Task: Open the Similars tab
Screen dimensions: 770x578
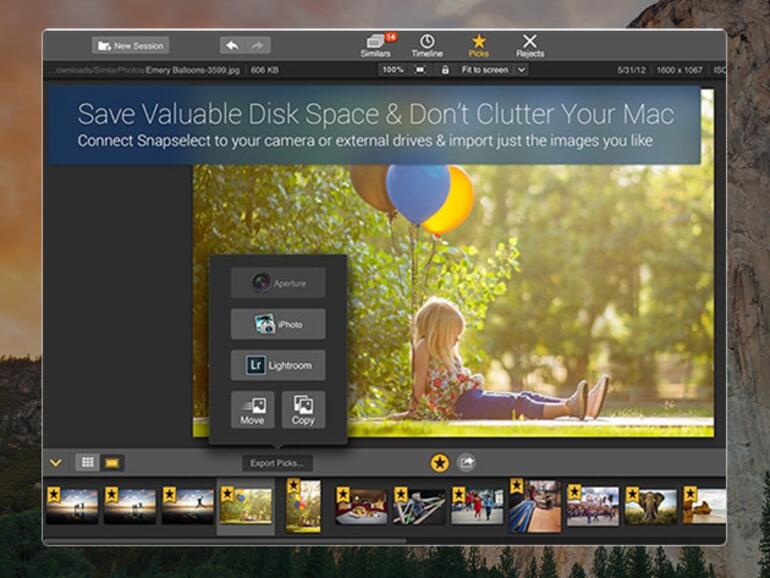Action: click(376, 46)
